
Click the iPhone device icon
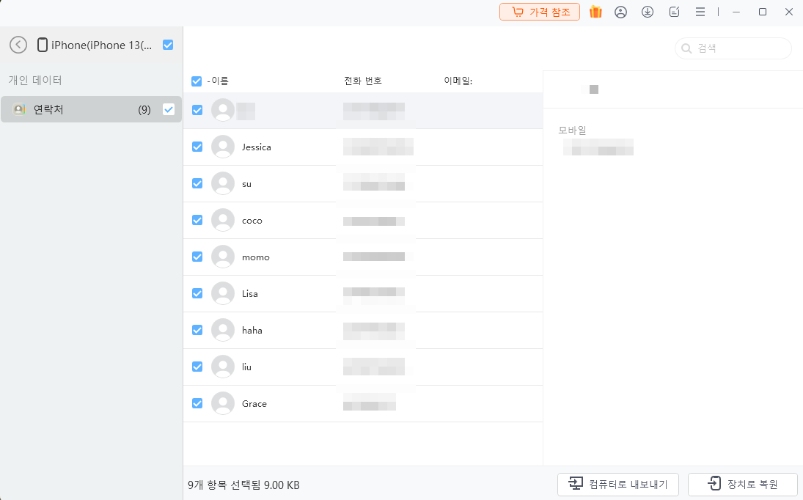click(x=43, y=45)
